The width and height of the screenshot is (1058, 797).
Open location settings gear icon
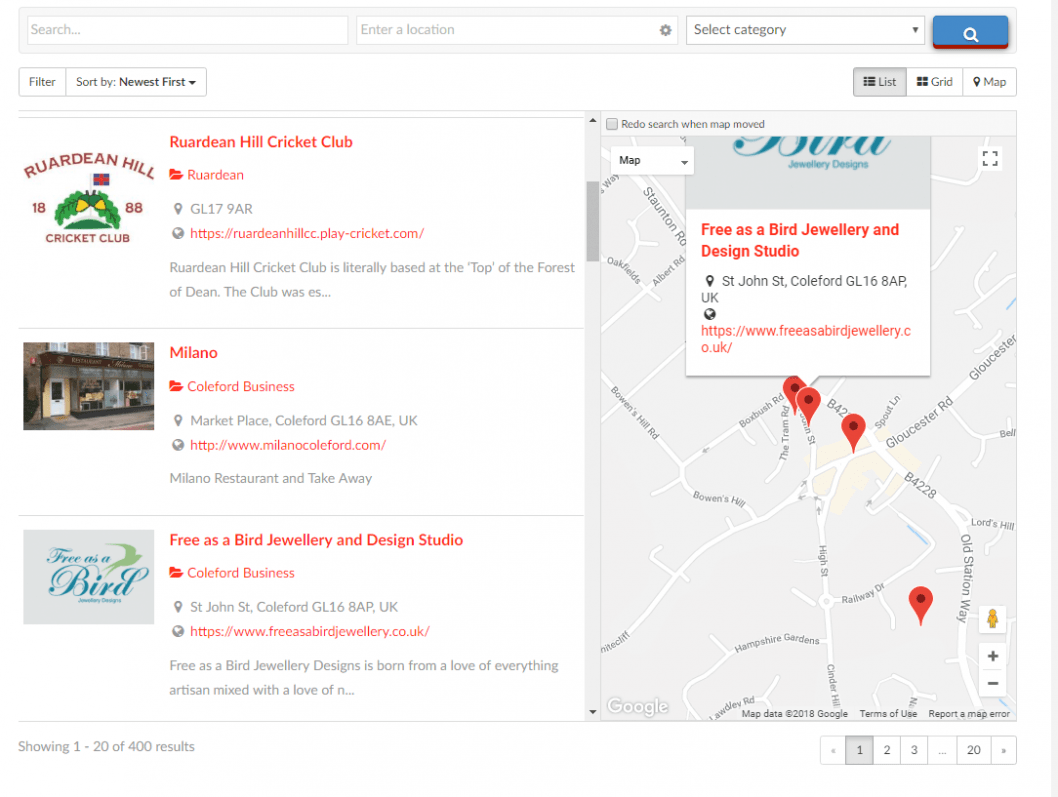[x=665, y=30]
